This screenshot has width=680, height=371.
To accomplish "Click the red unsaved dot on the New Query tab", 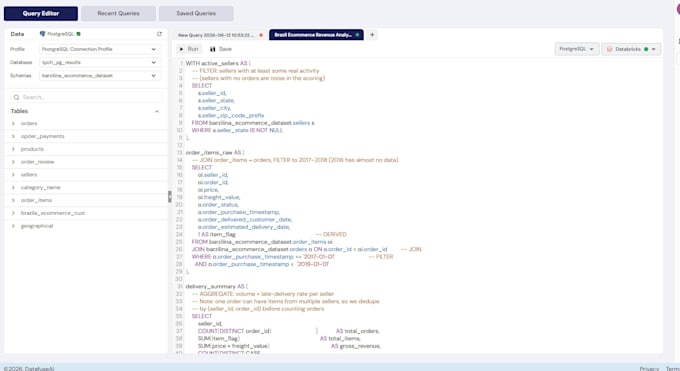I will click(261, 35).
